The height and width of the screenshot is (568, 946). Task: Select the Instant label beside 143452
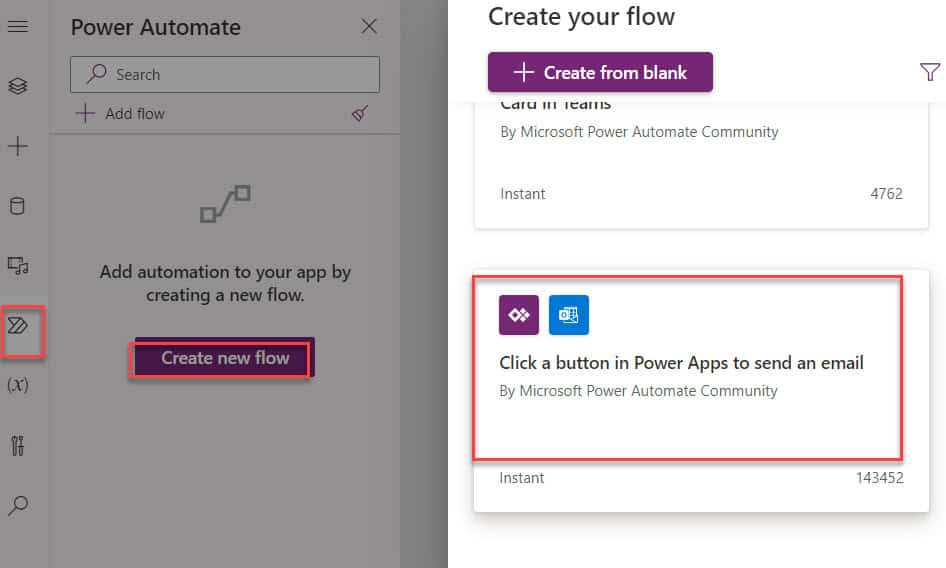click(522, 478)
